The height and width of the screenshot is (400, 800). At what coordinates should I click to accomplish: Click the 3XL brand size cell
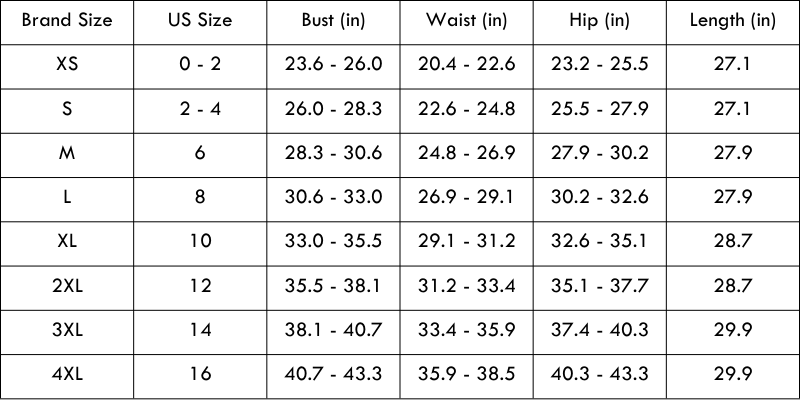(67, 329)
